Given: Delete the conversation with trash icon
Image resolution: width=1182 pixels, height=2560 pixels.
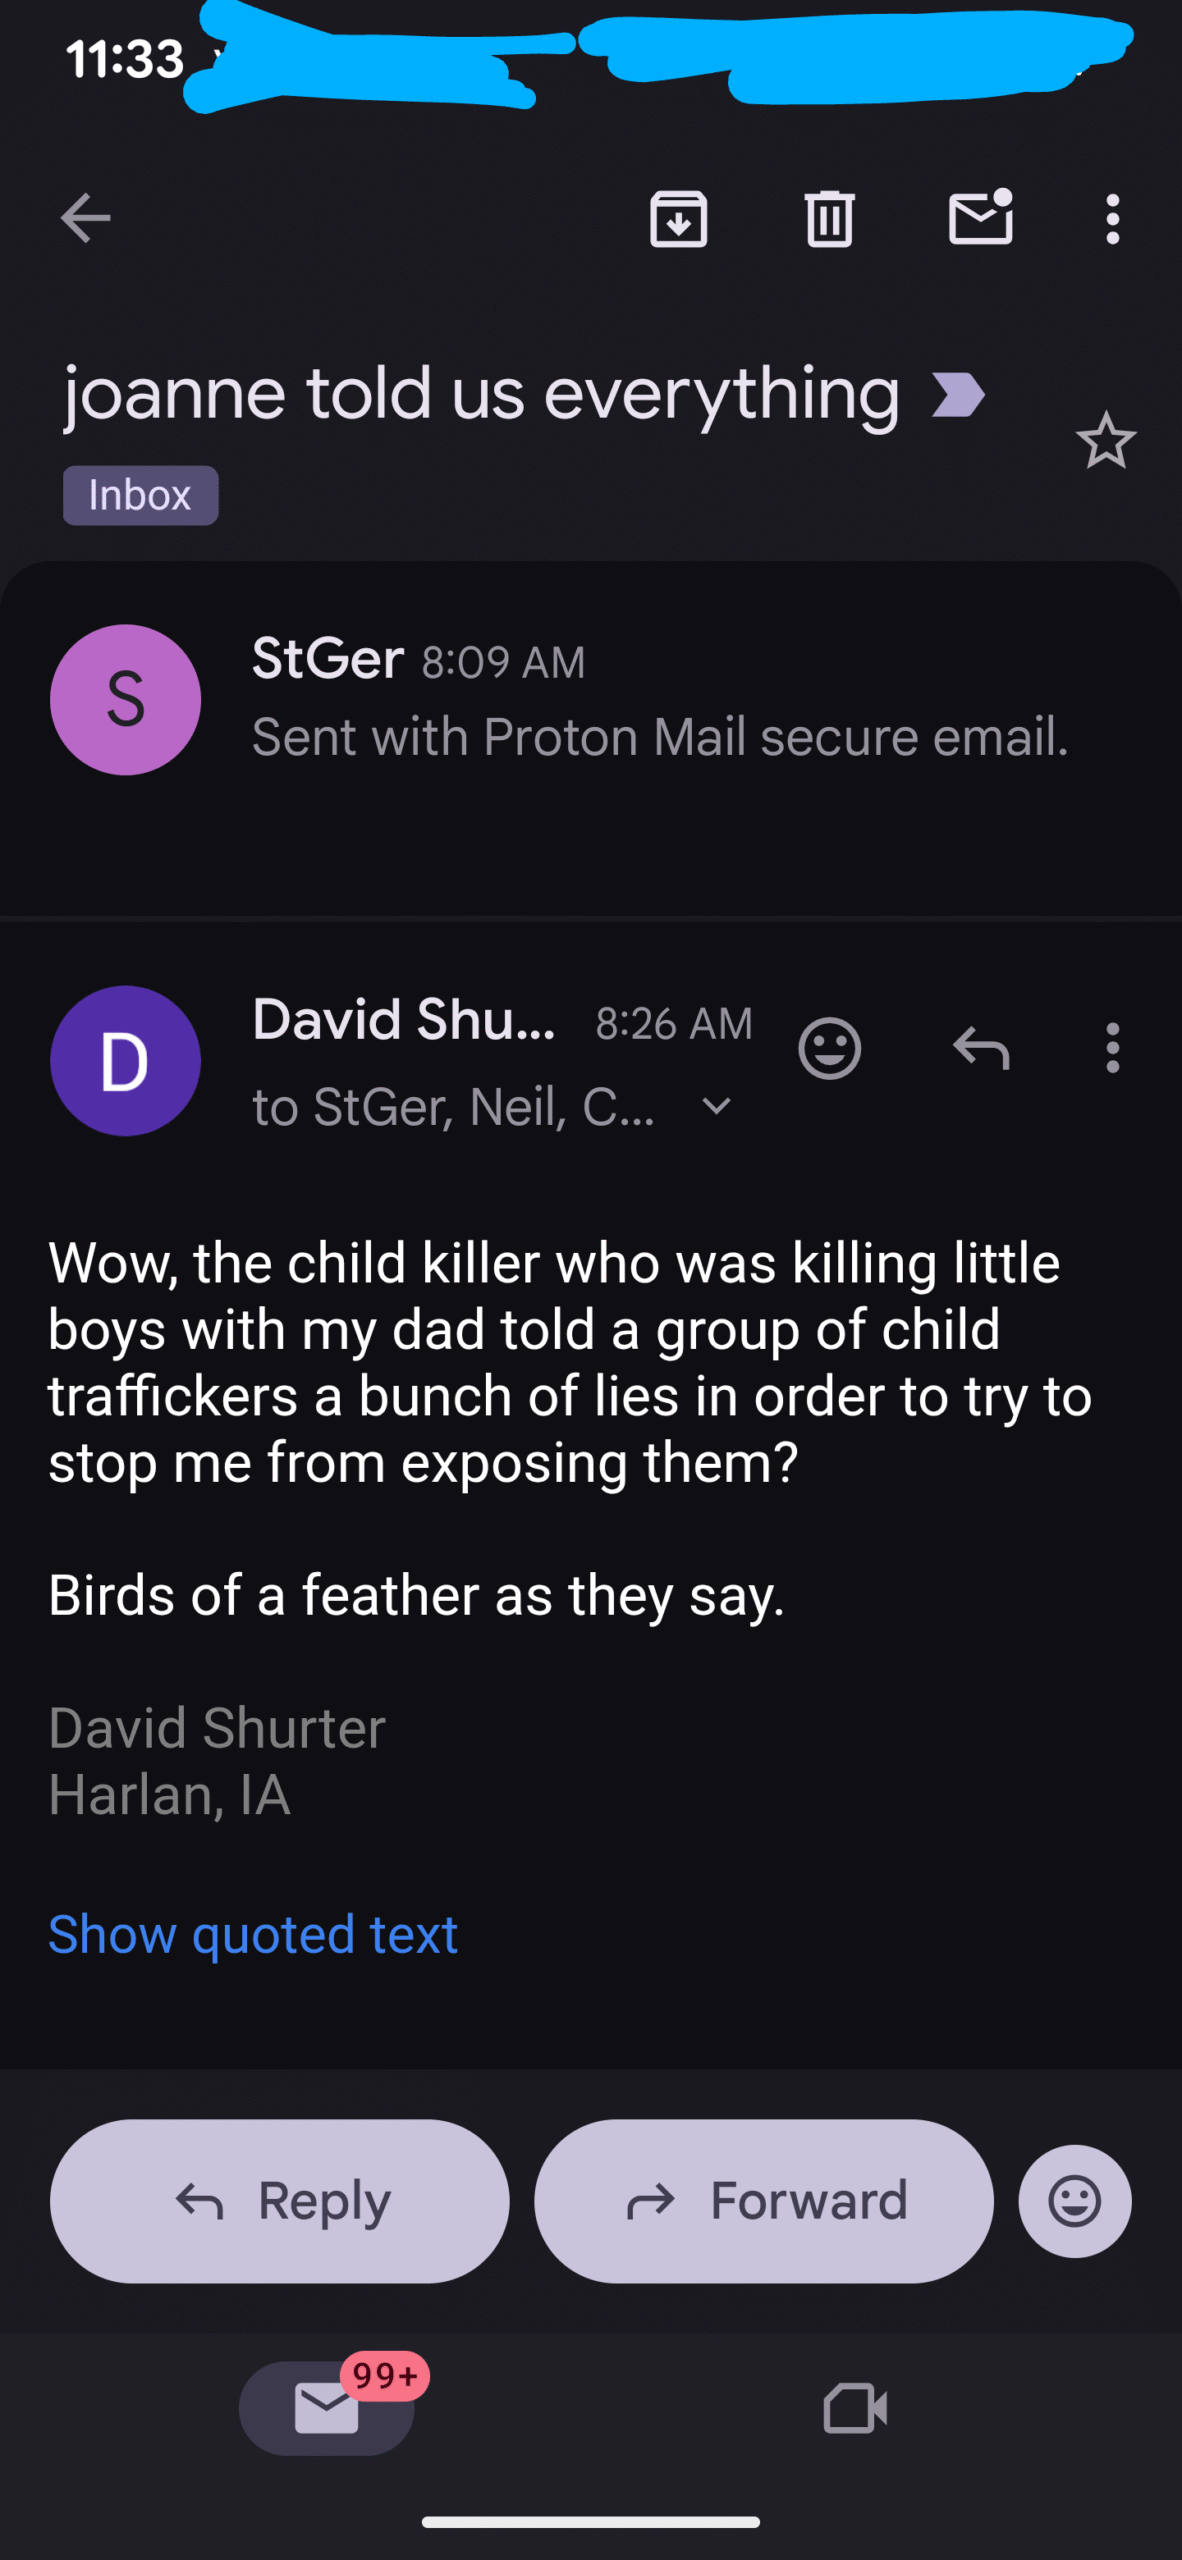Looking at the screenshot, I should (829, 218).
